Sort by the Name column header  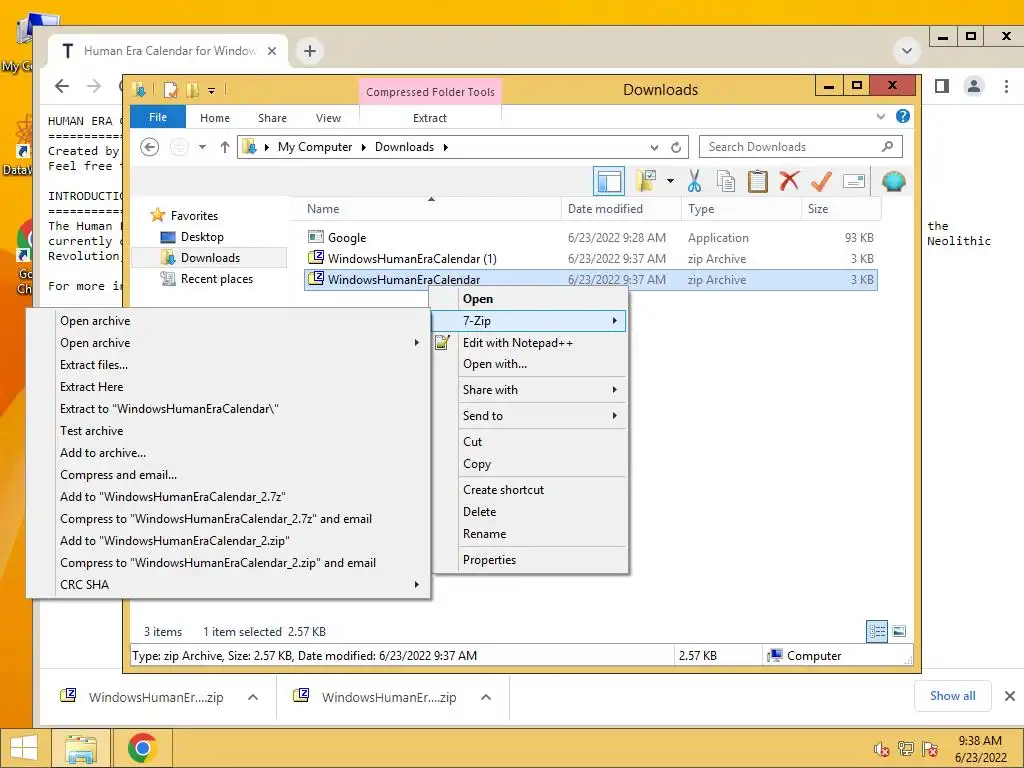pos(432,209)
